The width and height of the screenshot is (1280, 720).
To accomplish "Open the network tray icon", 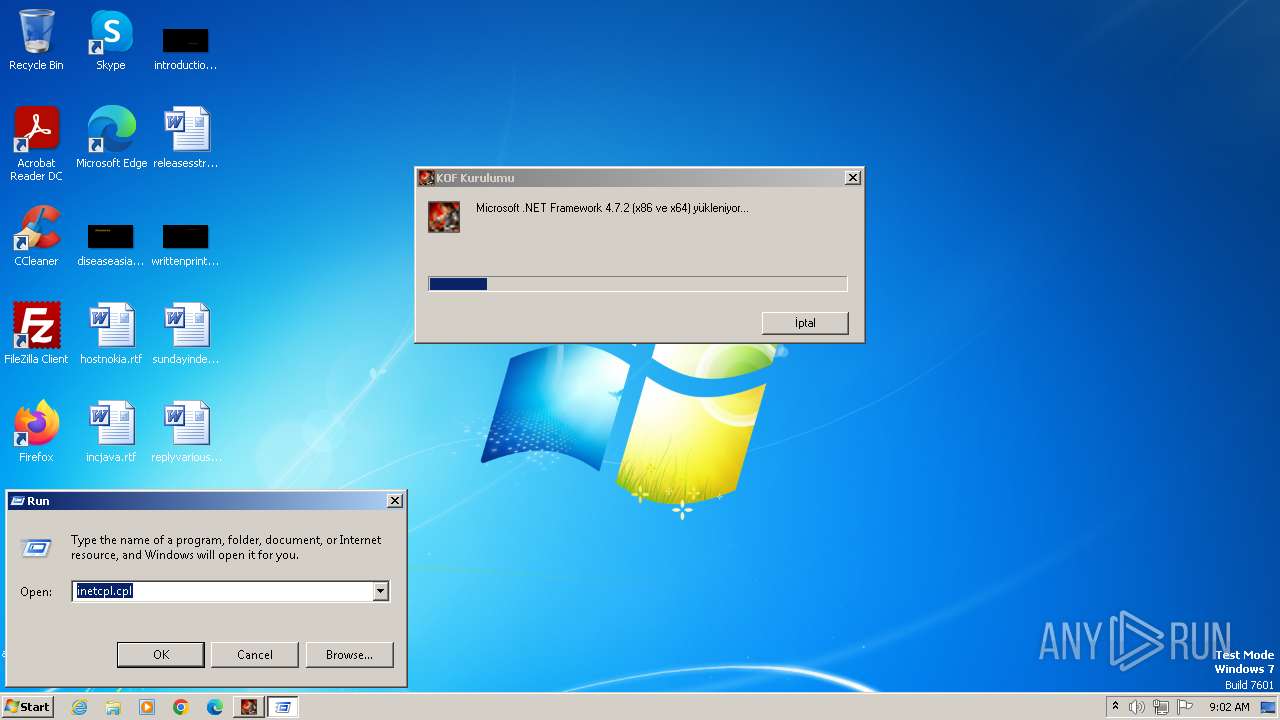I will [1161, 707].
